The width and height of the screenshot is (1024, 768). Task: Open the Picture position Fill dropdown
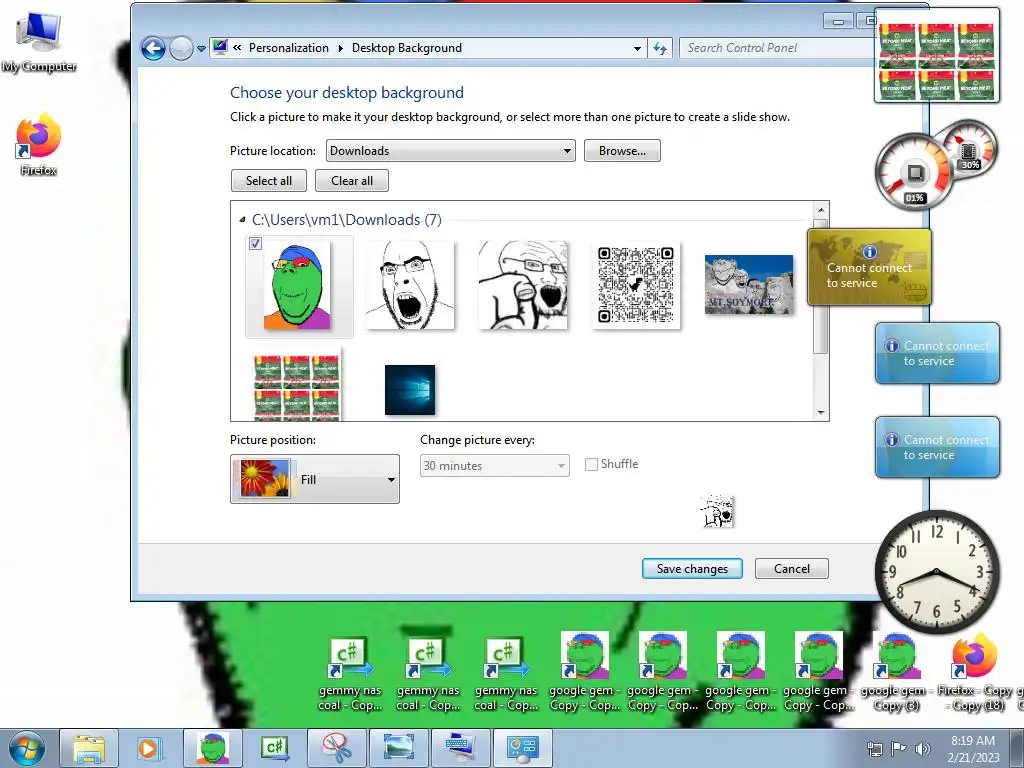tap(315, 479)
